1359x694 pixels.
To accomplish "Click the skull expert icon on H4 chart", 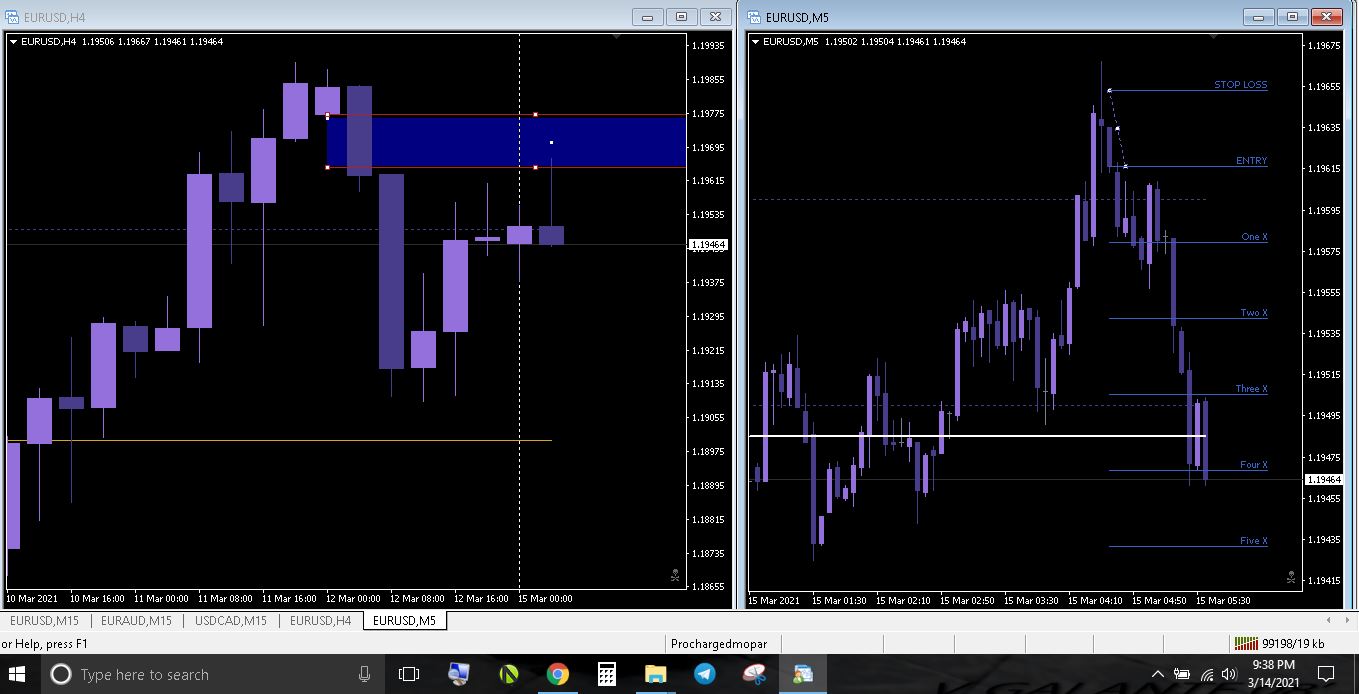I will coord(675,576).
